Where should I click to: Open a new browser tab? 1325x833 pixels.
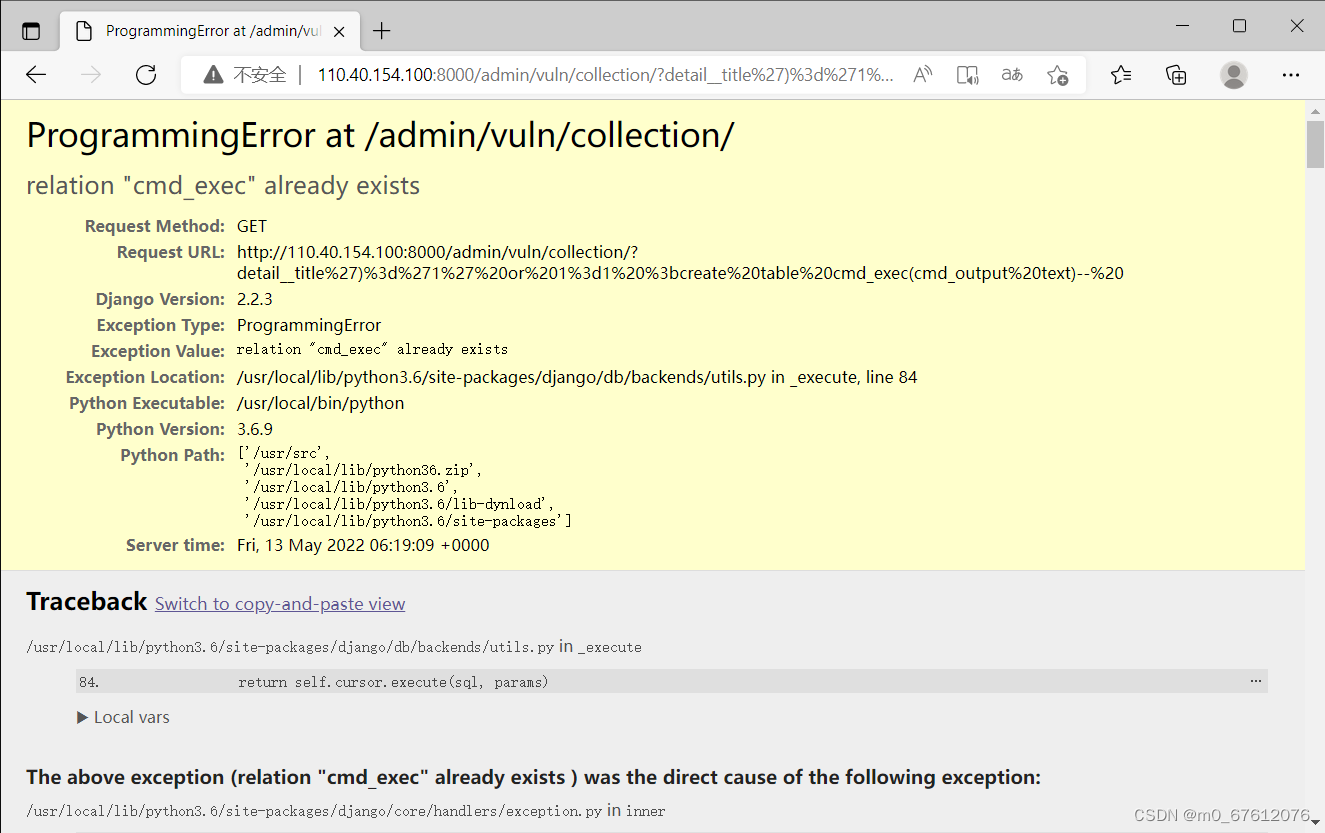(x=381, y=30)
